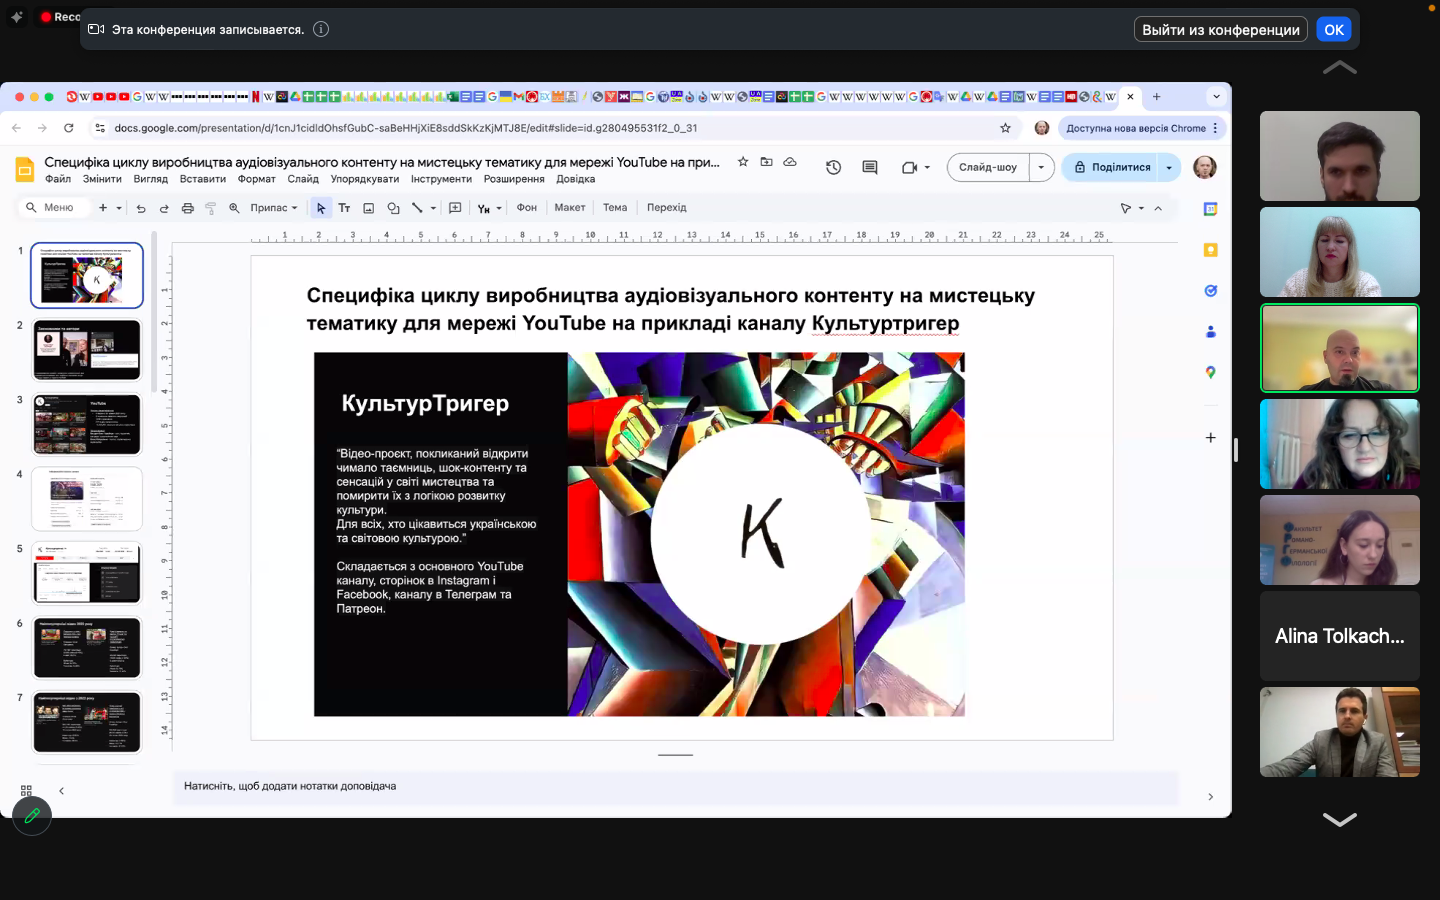Select the shape tool
The image size is (1440, 900).
pos(393,208)
